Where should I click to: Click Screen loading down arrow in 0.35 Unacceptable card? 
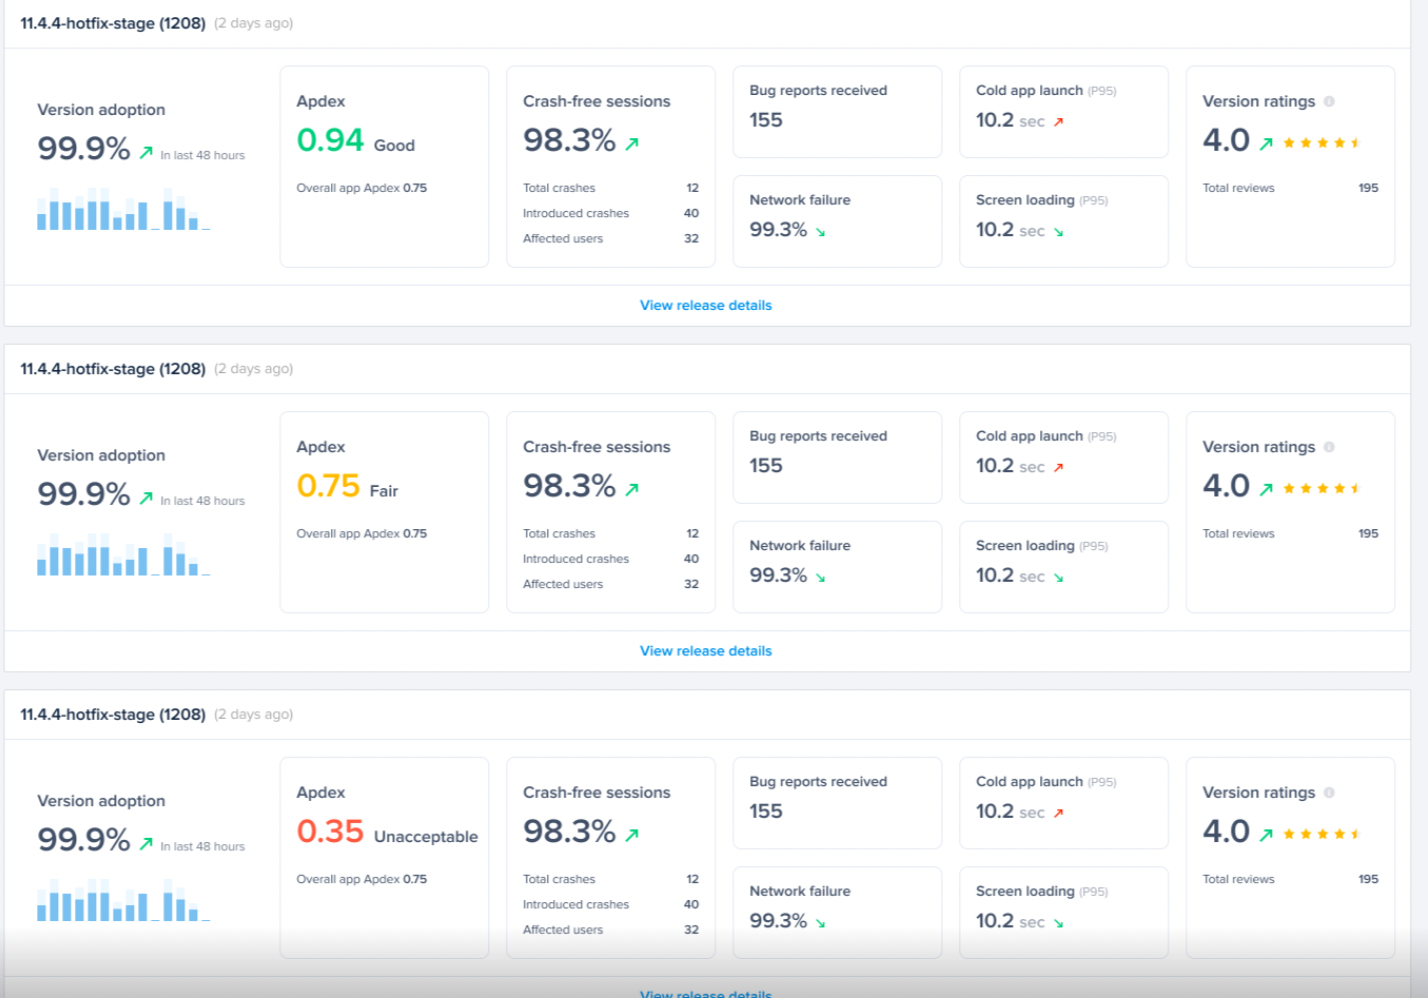click(1058, 923)
